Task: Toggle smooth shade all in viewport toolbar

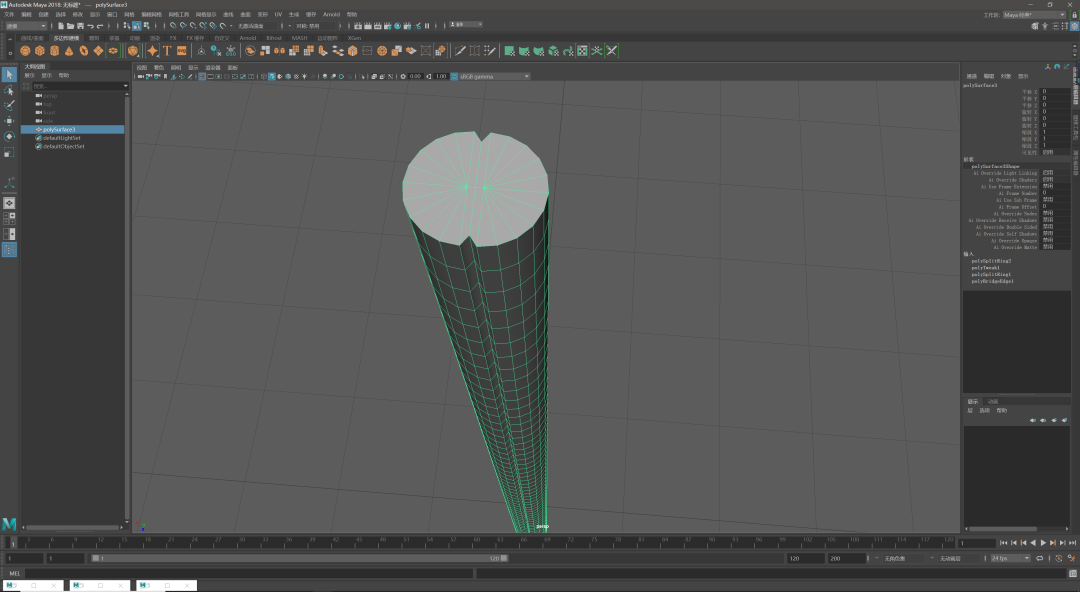Action: point(272,76)
